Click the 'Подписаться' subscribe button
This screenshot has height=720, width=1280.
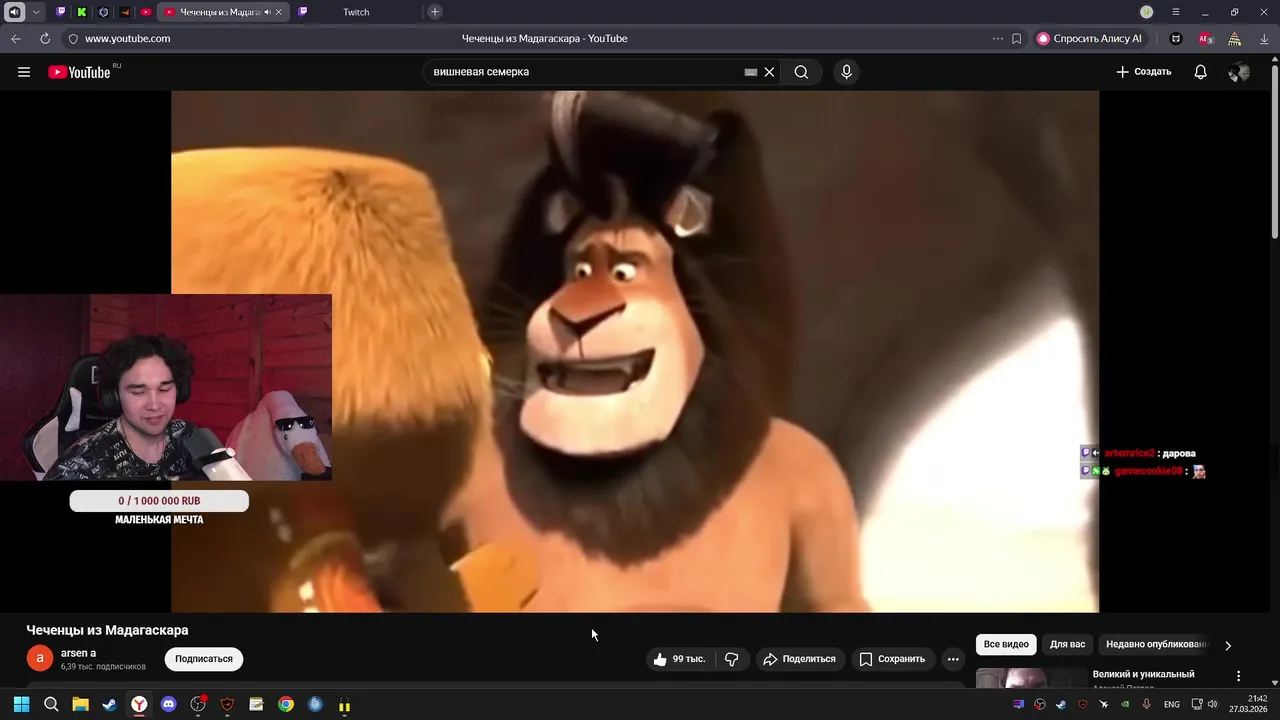204,659
